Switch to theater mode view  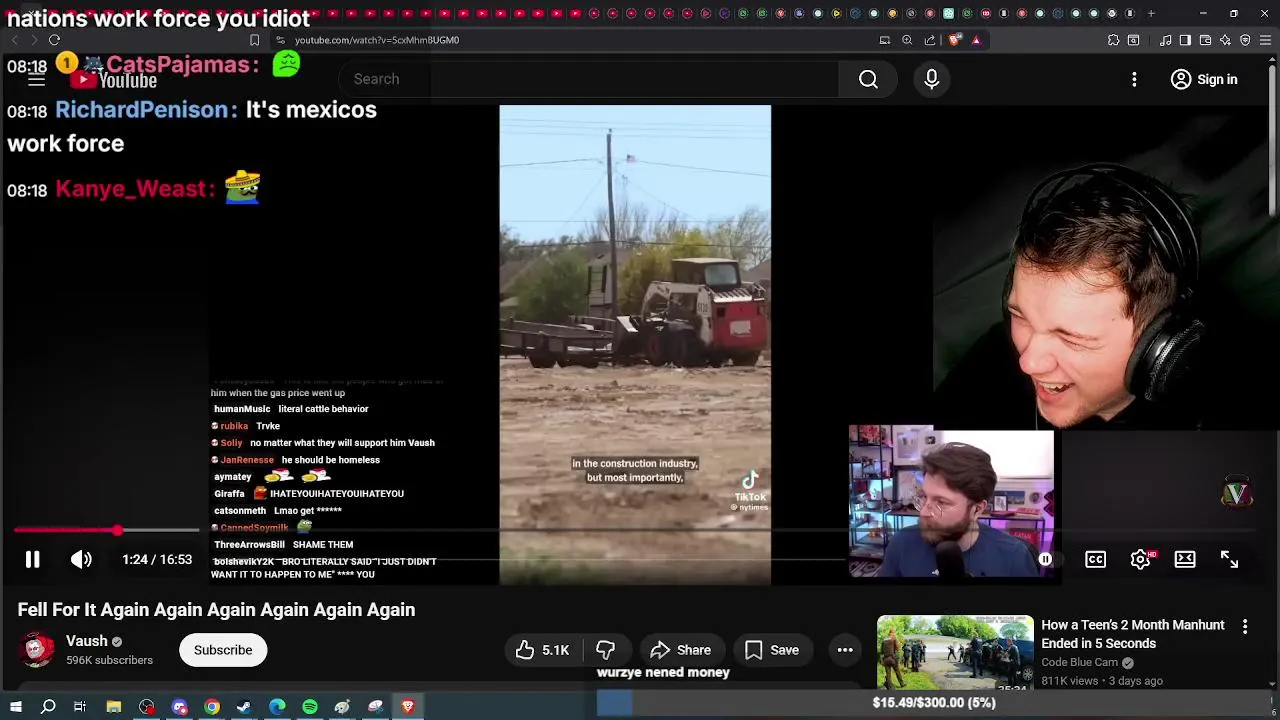tap(1185, 560)
